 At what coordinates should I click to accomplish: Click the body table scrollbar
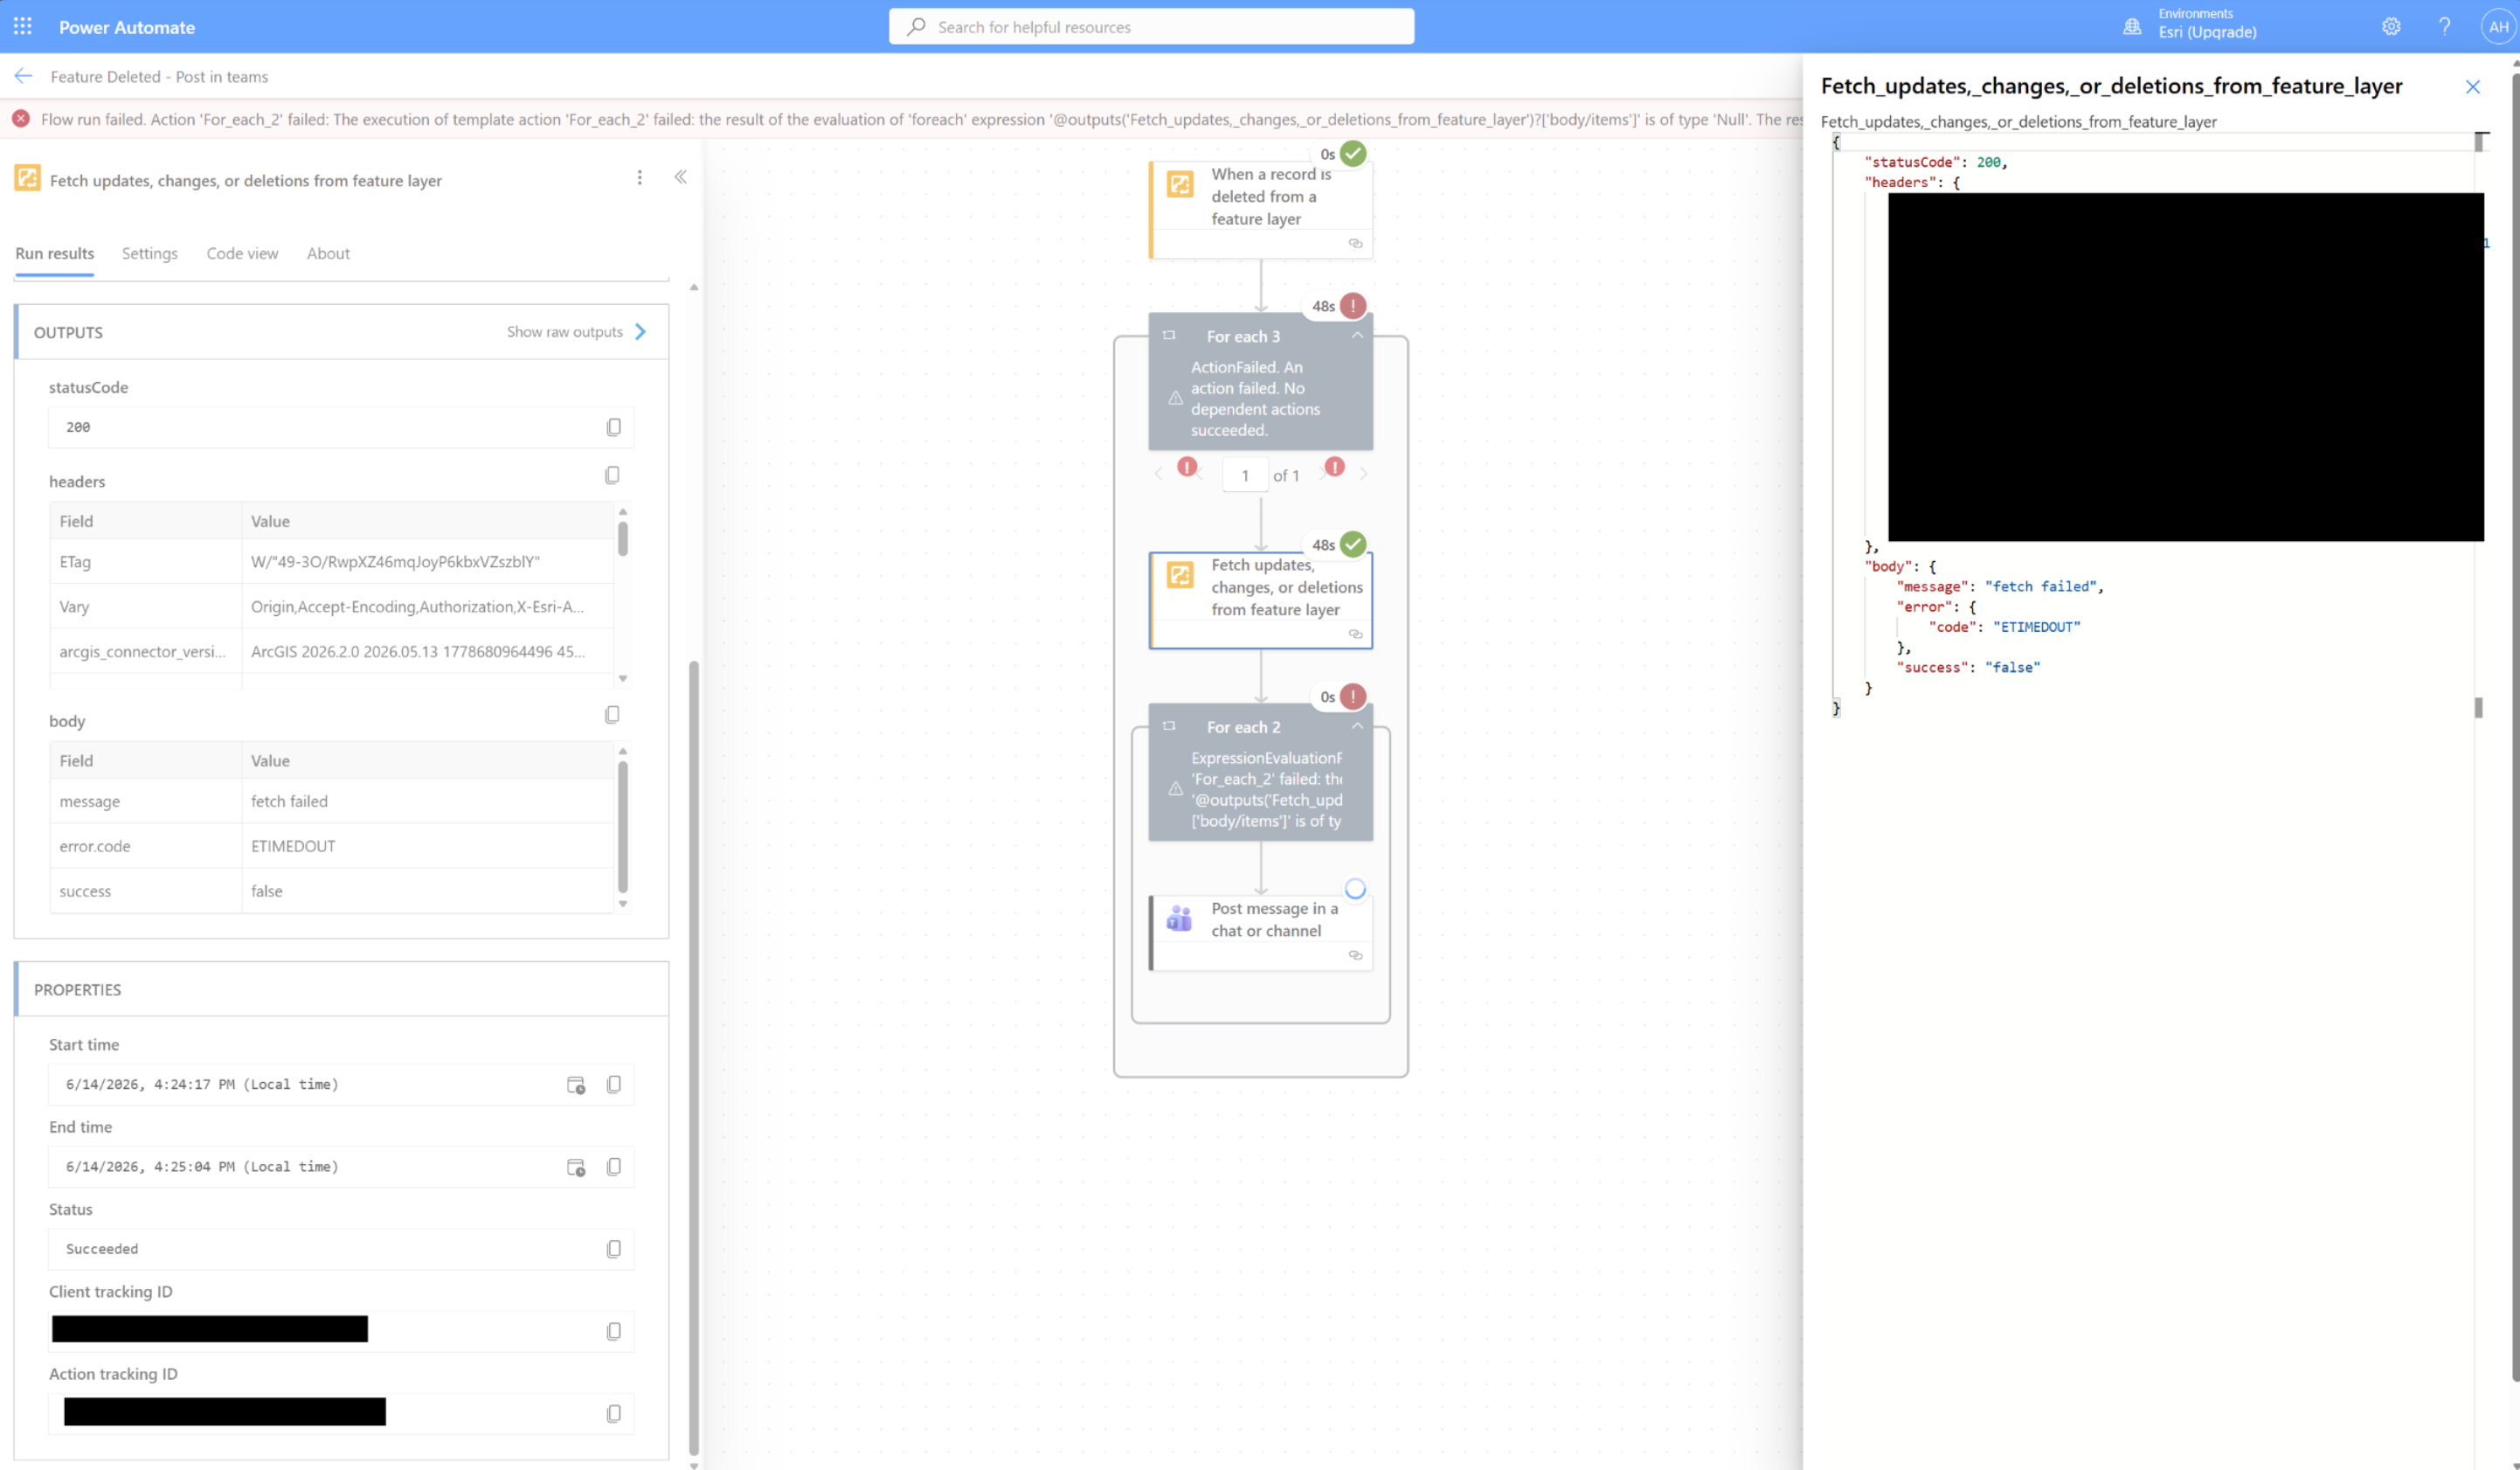[x=623, y=827]
